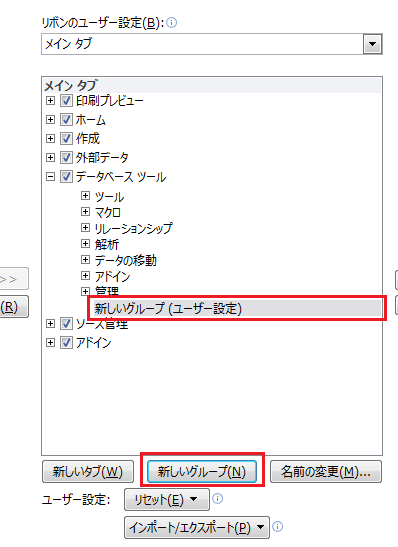Toggle the データベース ツール checkbox

pos(66,177)
